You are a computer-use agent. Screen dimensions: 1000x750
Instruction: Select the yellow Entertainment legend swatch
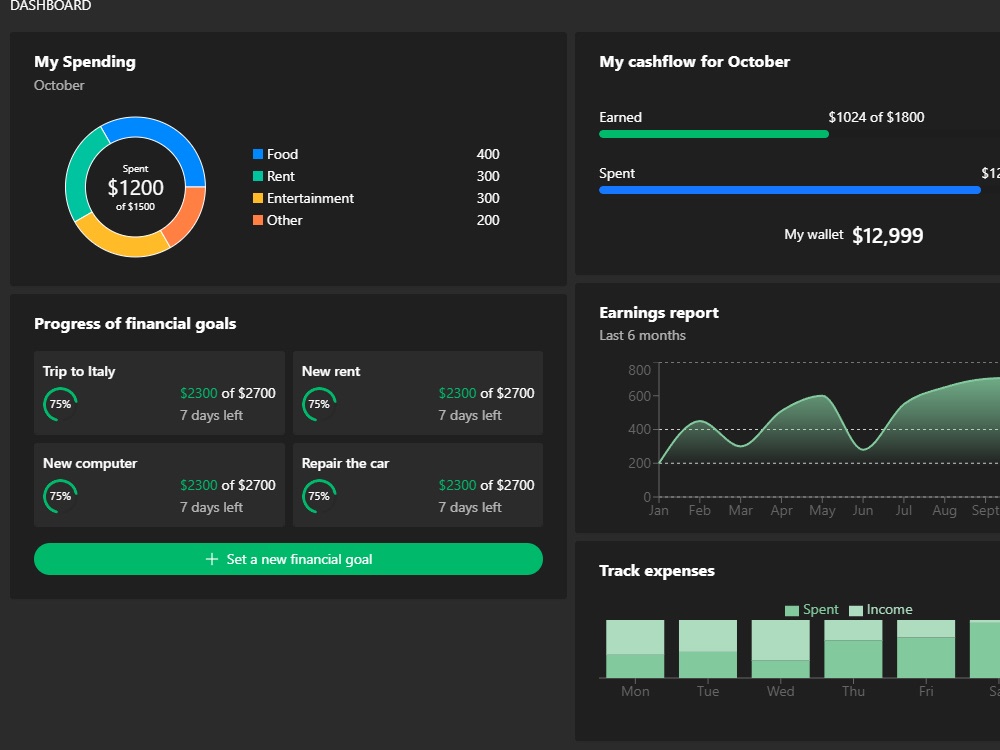[258, 198]
